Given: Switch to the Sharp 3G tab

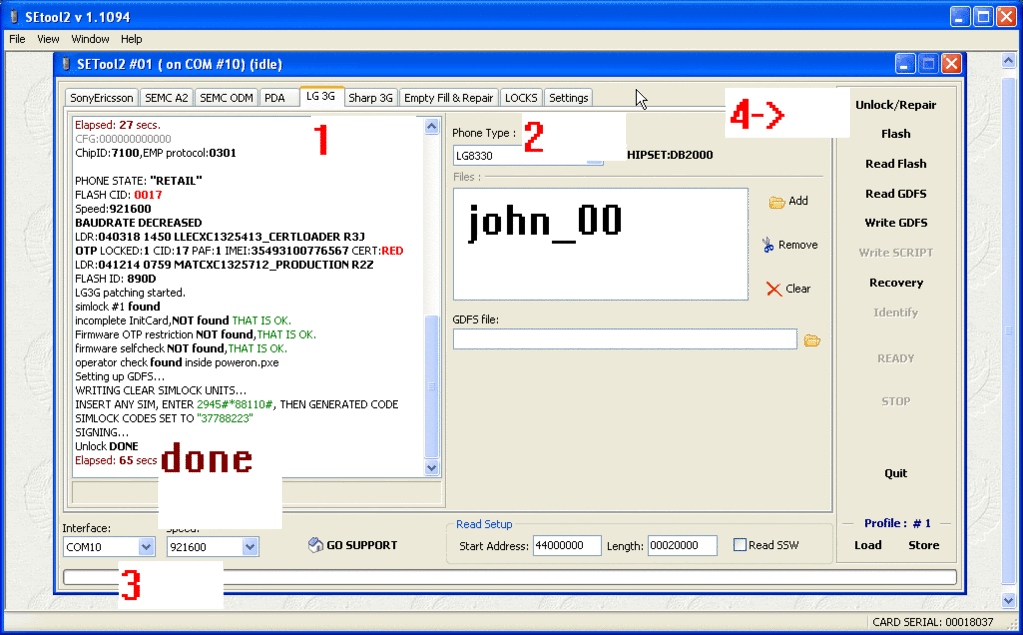Looking at the screenshot, I should click(371, 98).
